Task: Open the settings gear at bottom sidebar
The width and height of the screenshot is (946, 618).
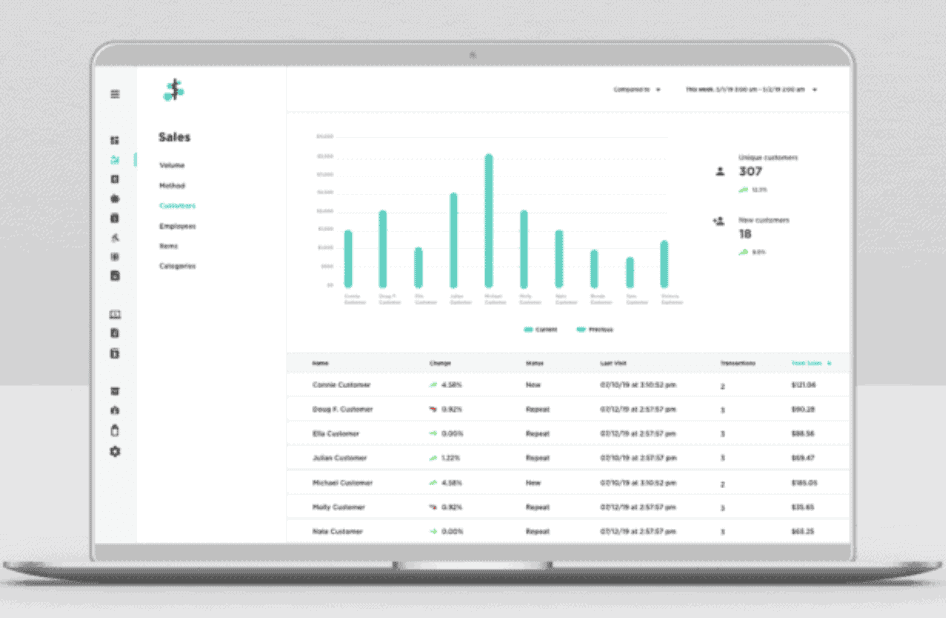Action: coord(115,451)
